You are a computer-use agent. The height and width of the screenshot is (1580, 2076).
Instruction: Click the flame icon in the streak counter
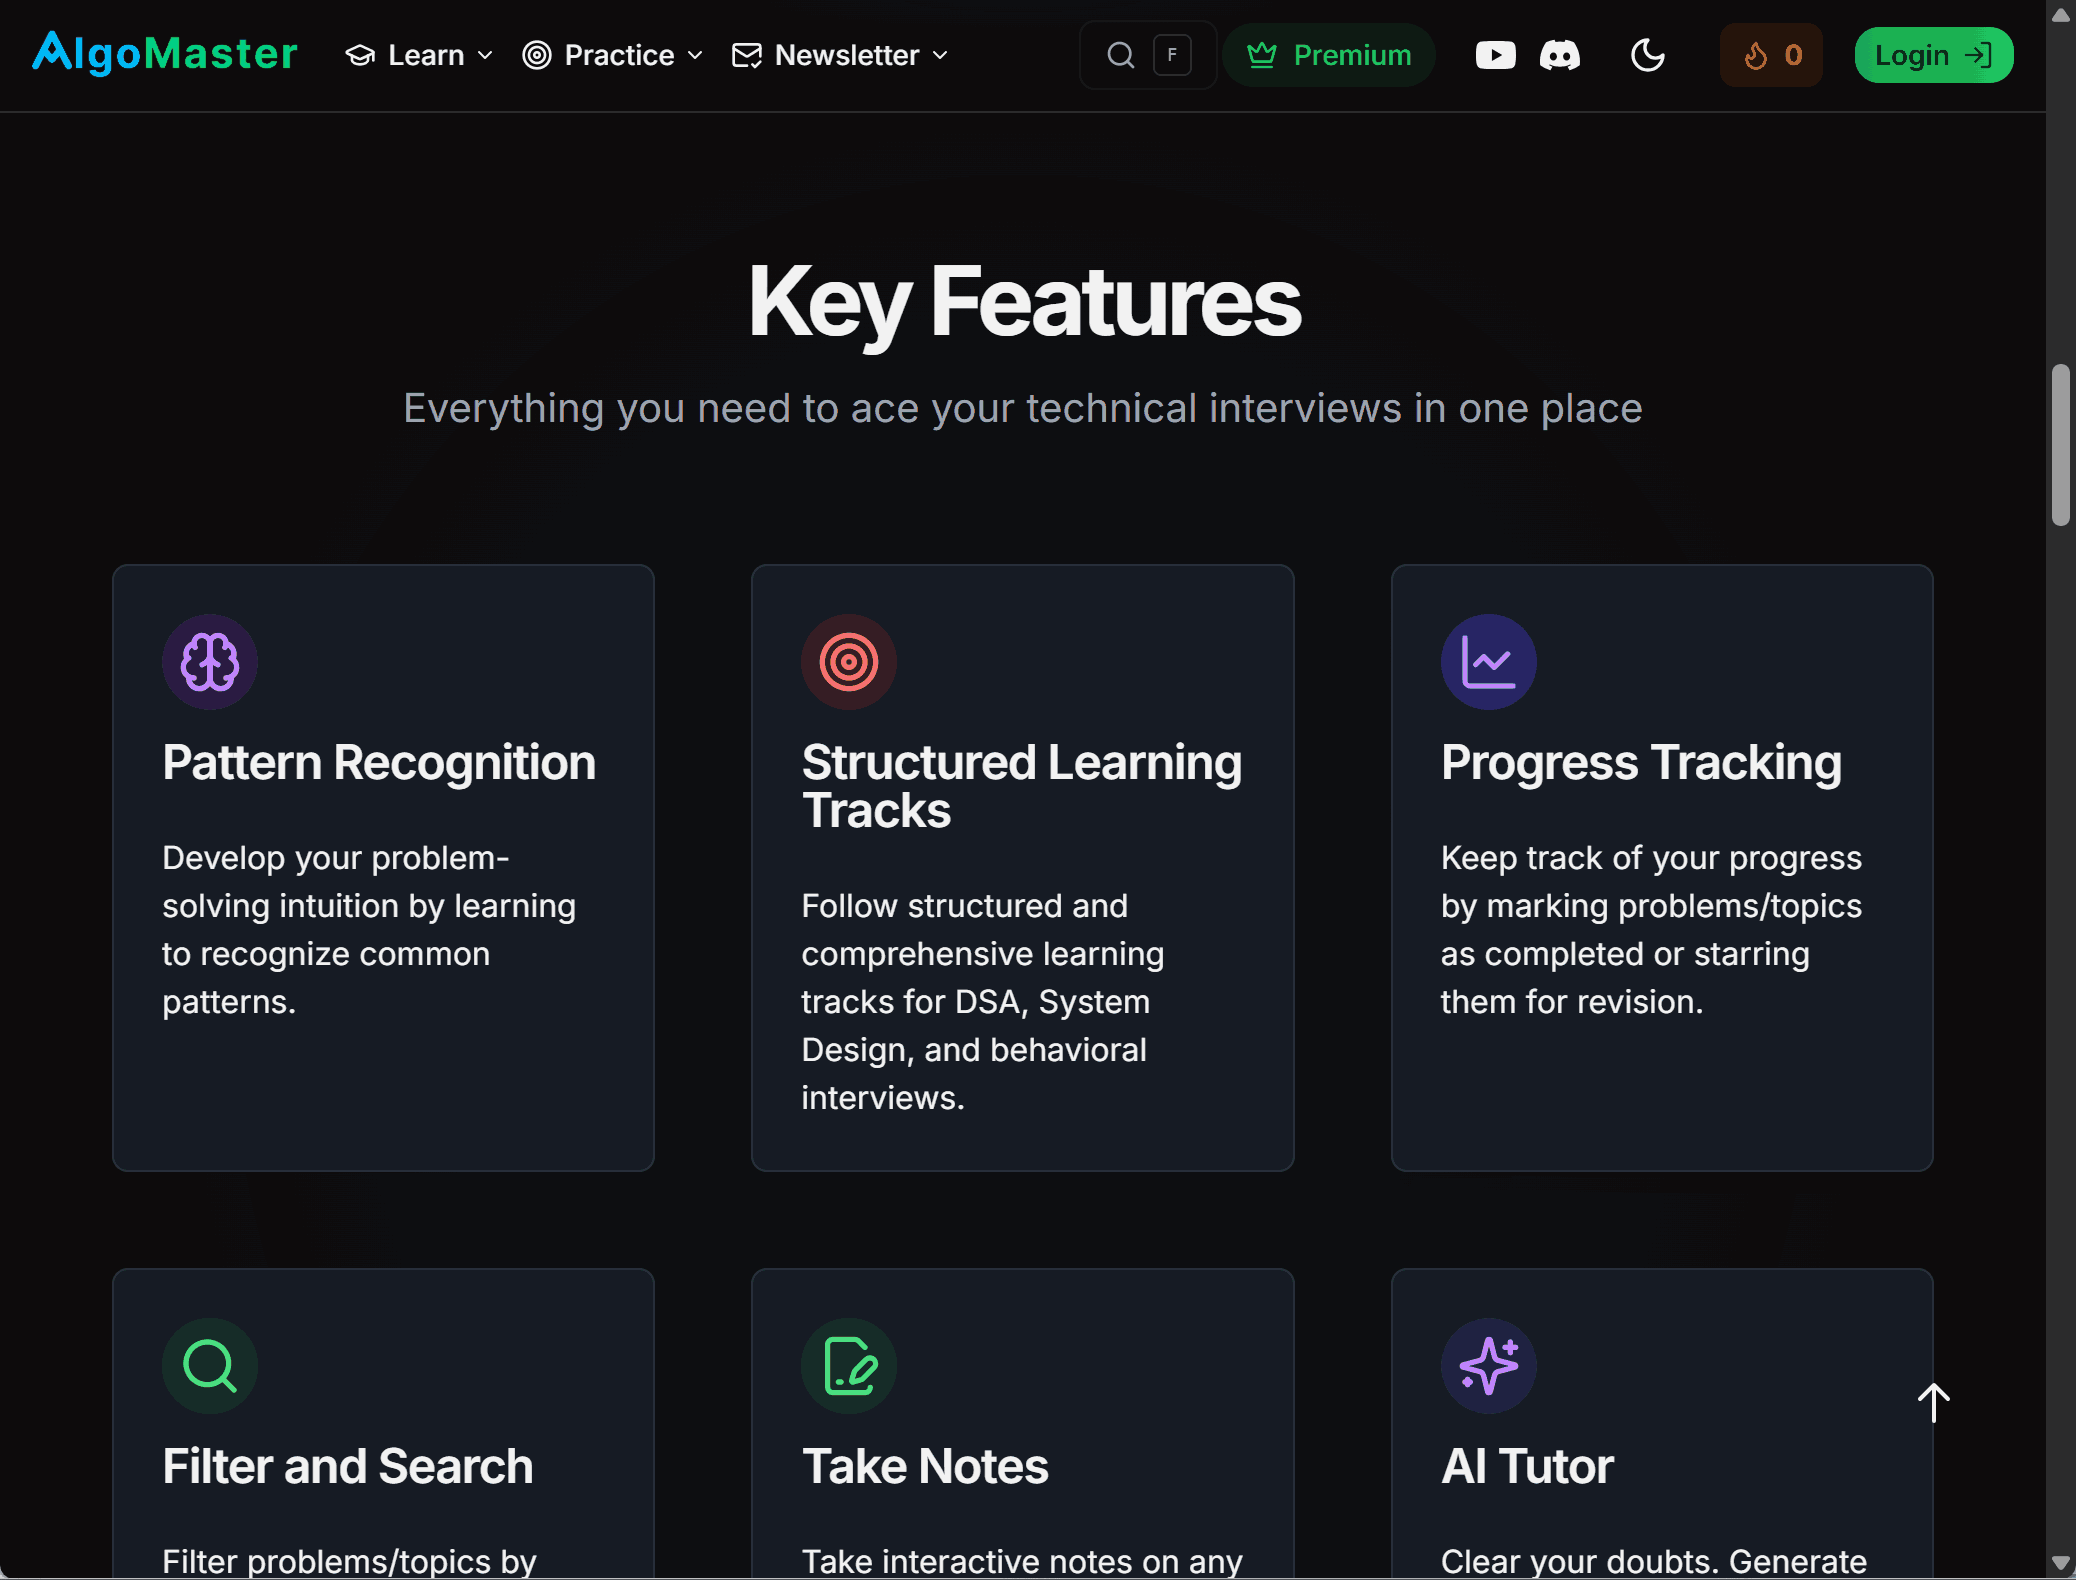tap(1756, 55)
